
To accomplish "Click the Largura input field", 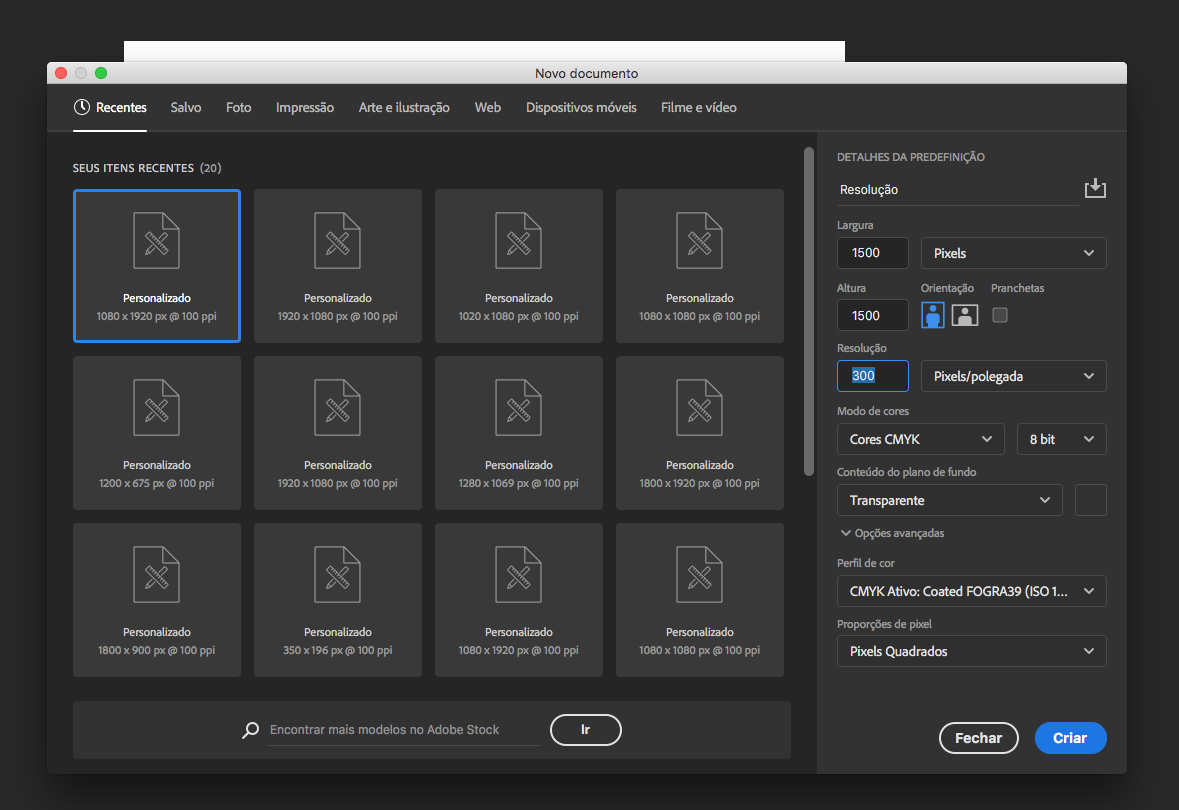I will 872,253.
